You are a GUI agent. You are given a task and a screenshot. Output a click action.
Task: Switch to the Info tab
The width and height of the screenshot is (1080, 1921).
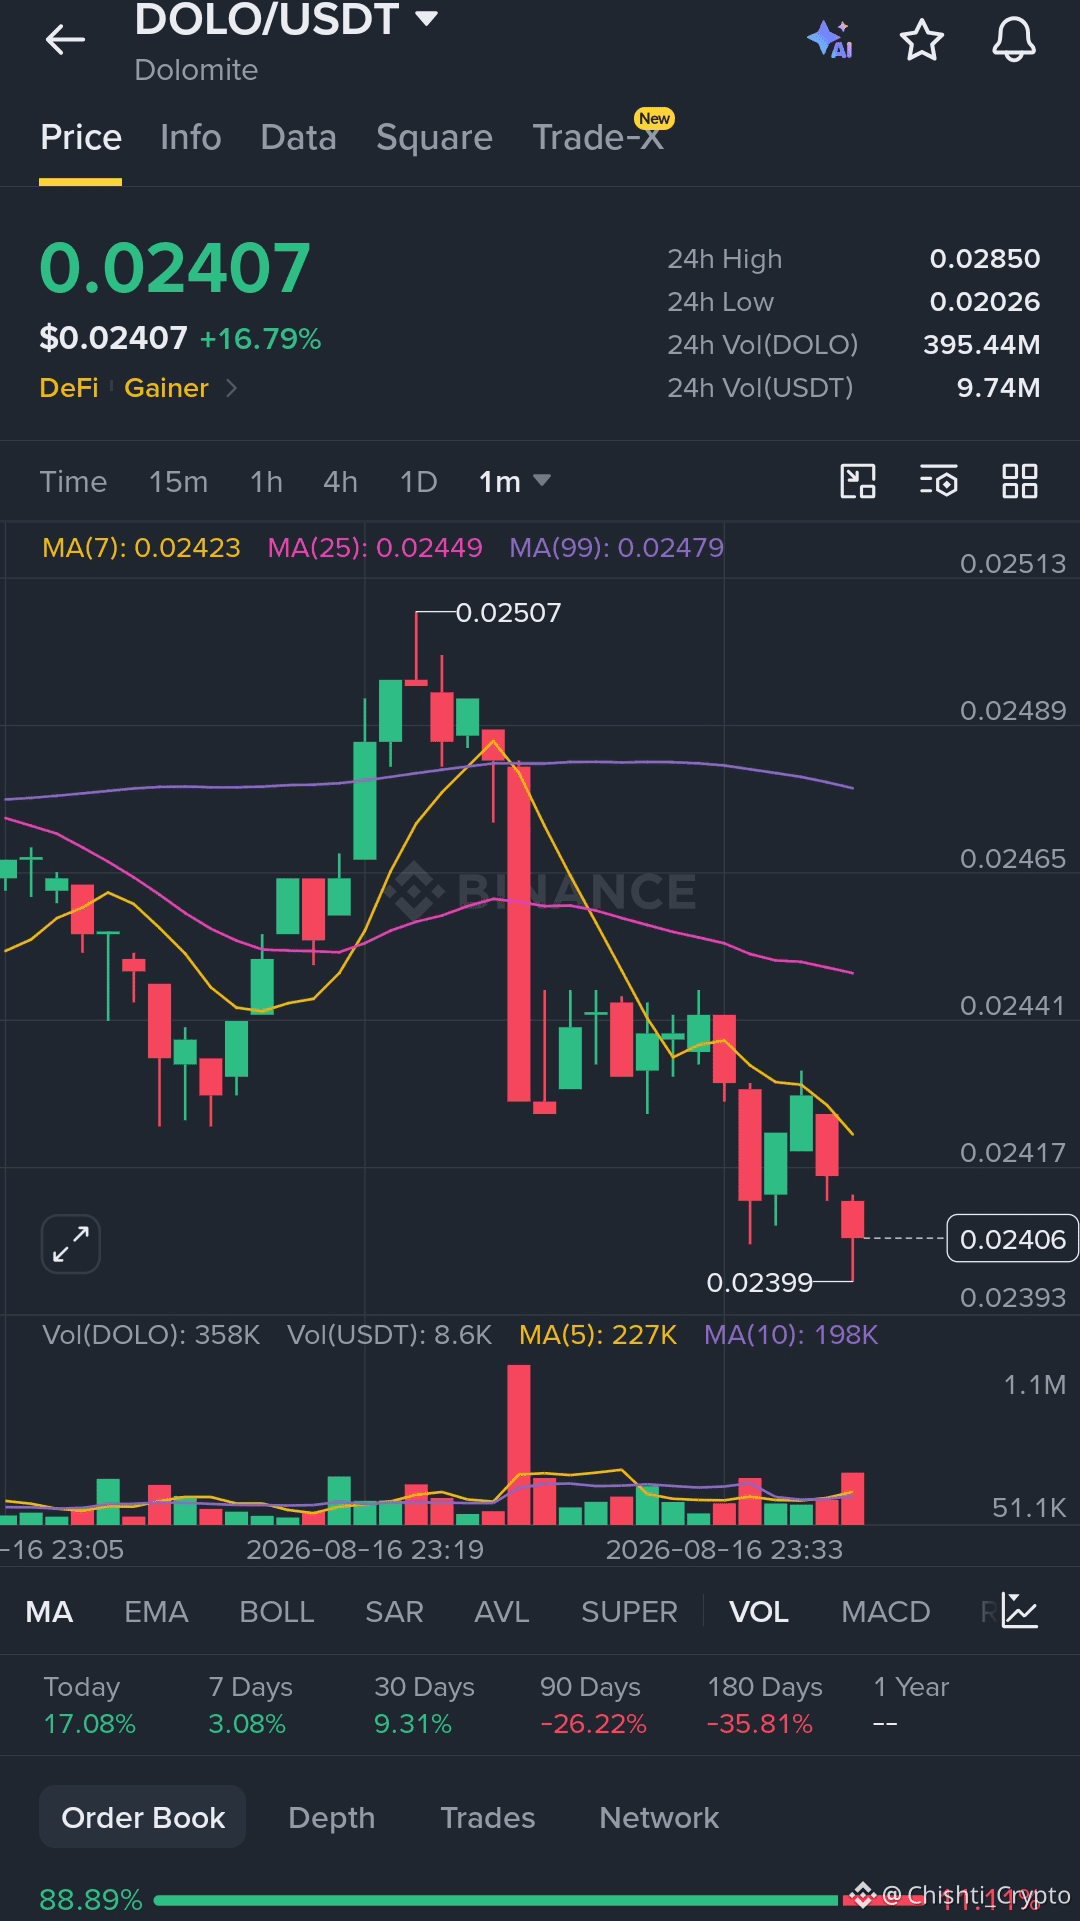pyautogui.click(x=191, y=137)
